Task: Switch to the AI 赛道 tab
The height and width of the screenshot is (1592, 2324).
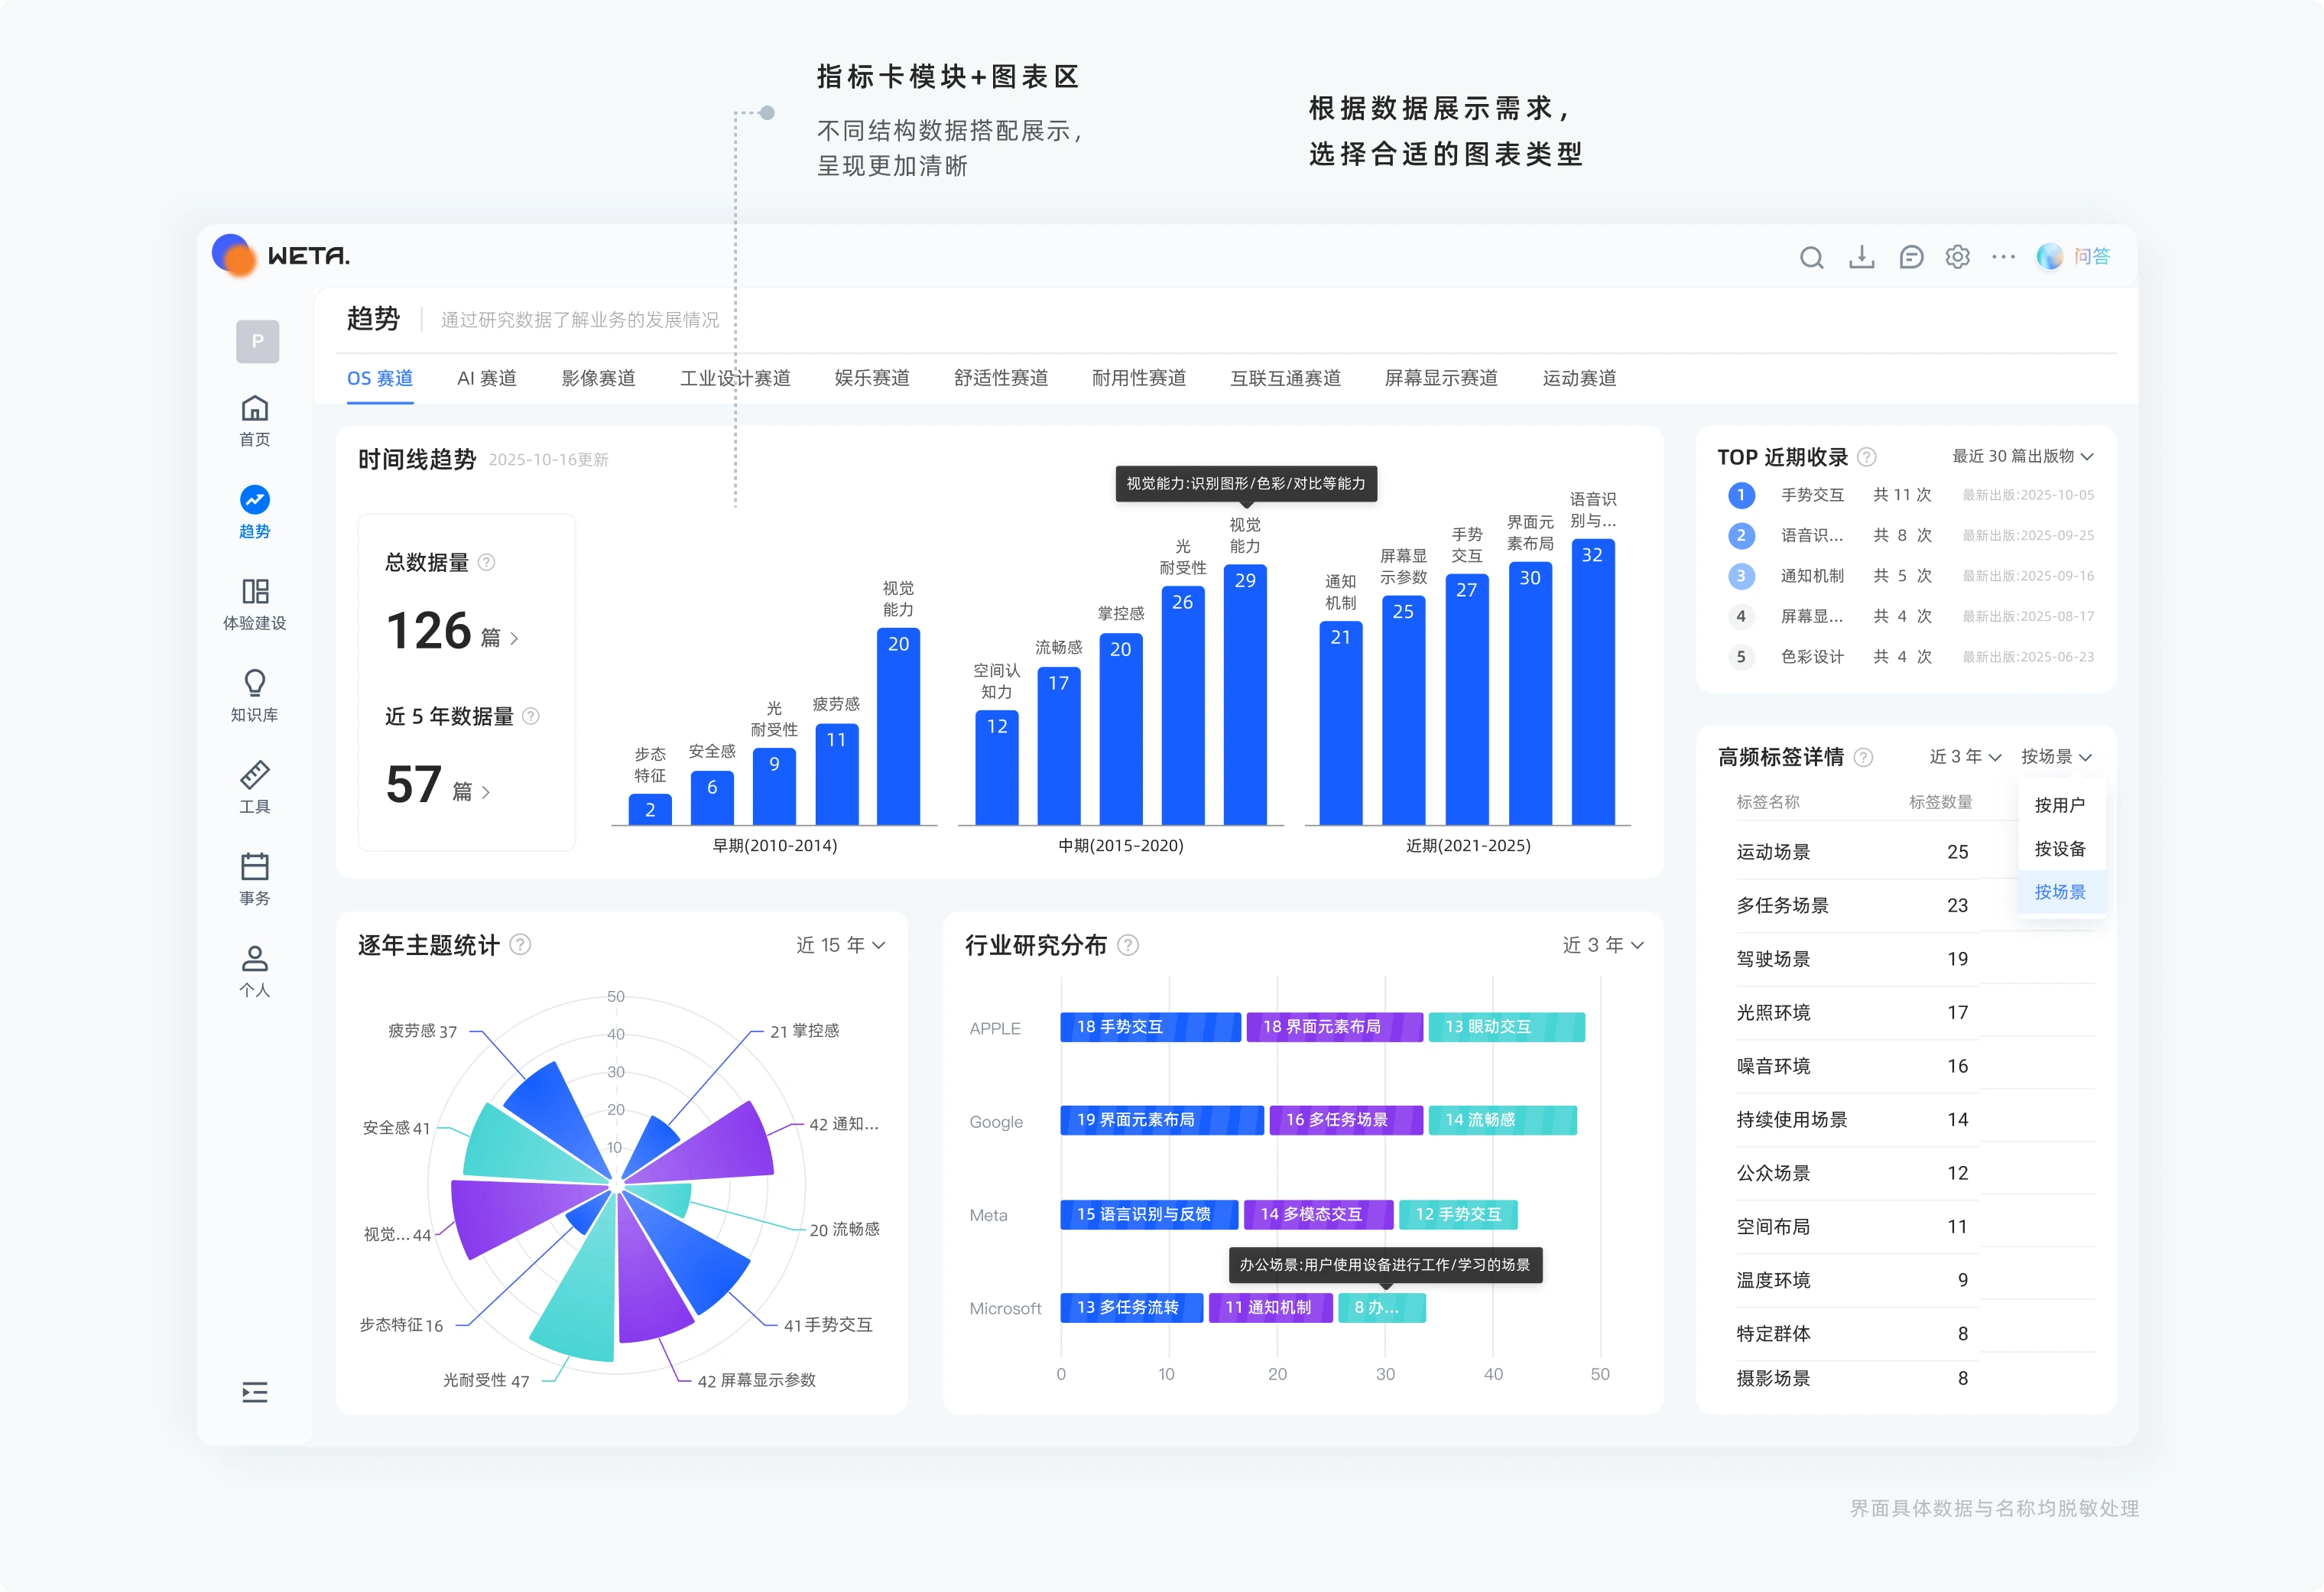Action: [487, 378]
